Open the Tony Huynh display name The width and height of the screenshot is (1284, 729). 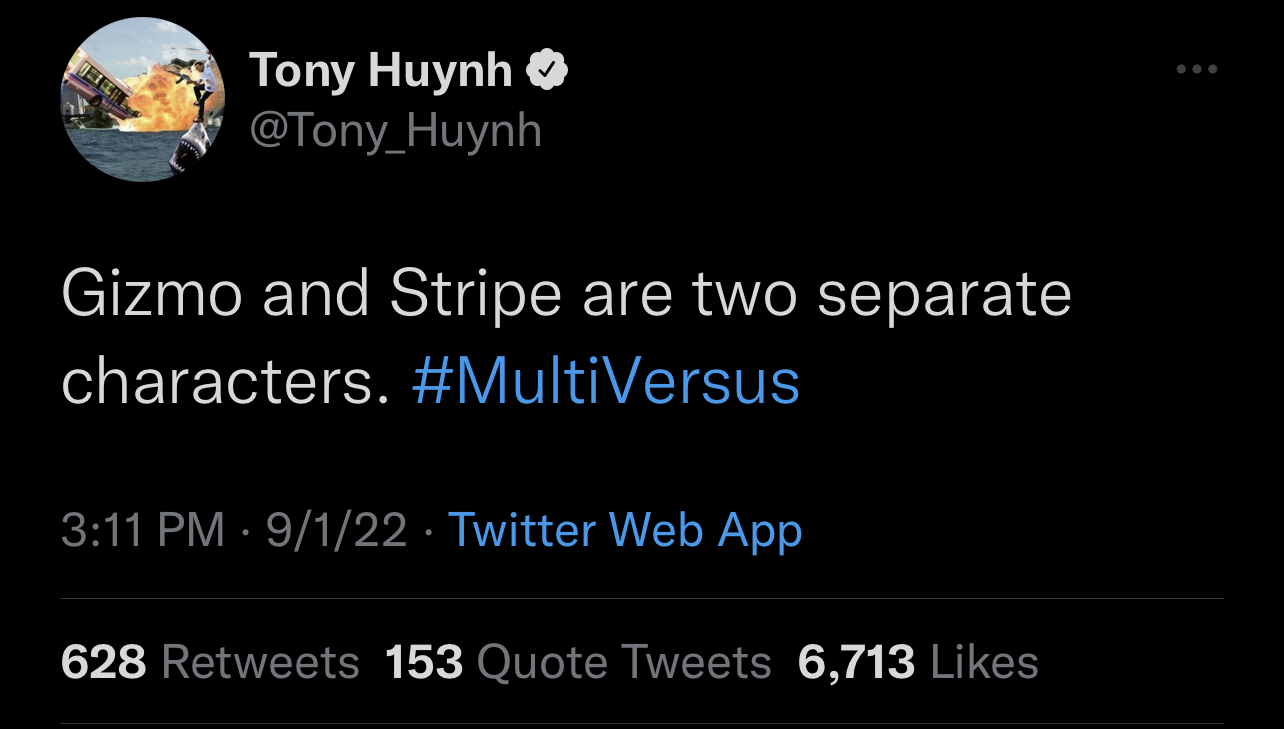click(x=380, y=71)
